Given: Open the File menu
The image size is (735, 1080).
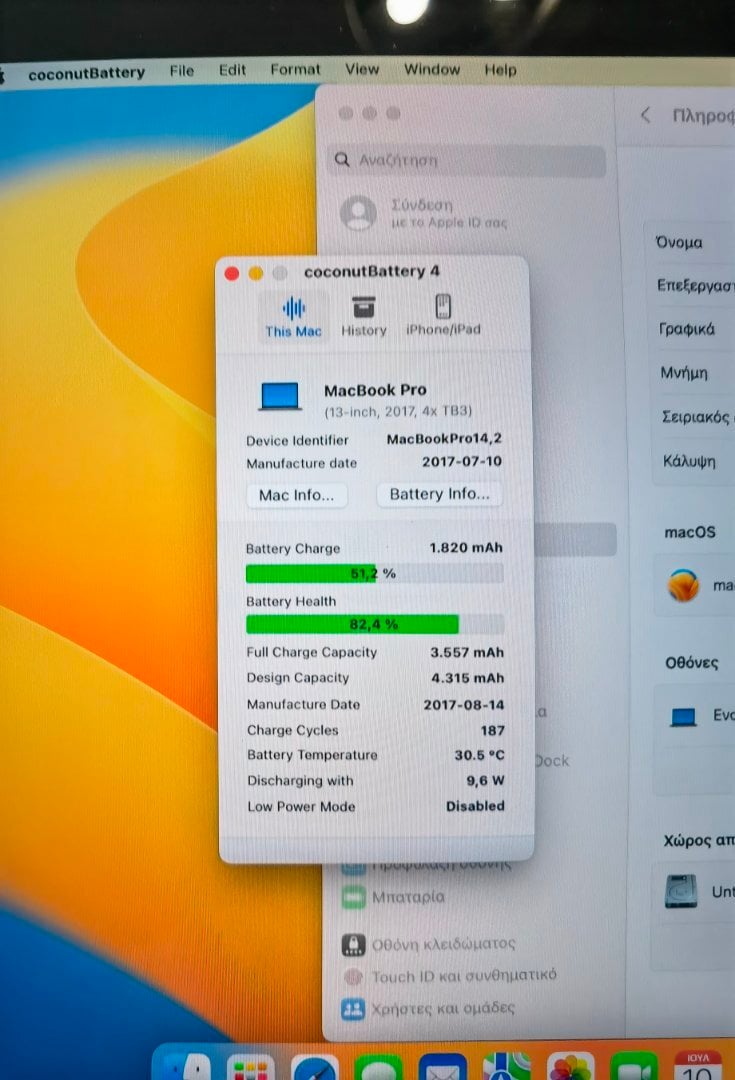Looking at the screenshot, I should click(x=182, y=71).
